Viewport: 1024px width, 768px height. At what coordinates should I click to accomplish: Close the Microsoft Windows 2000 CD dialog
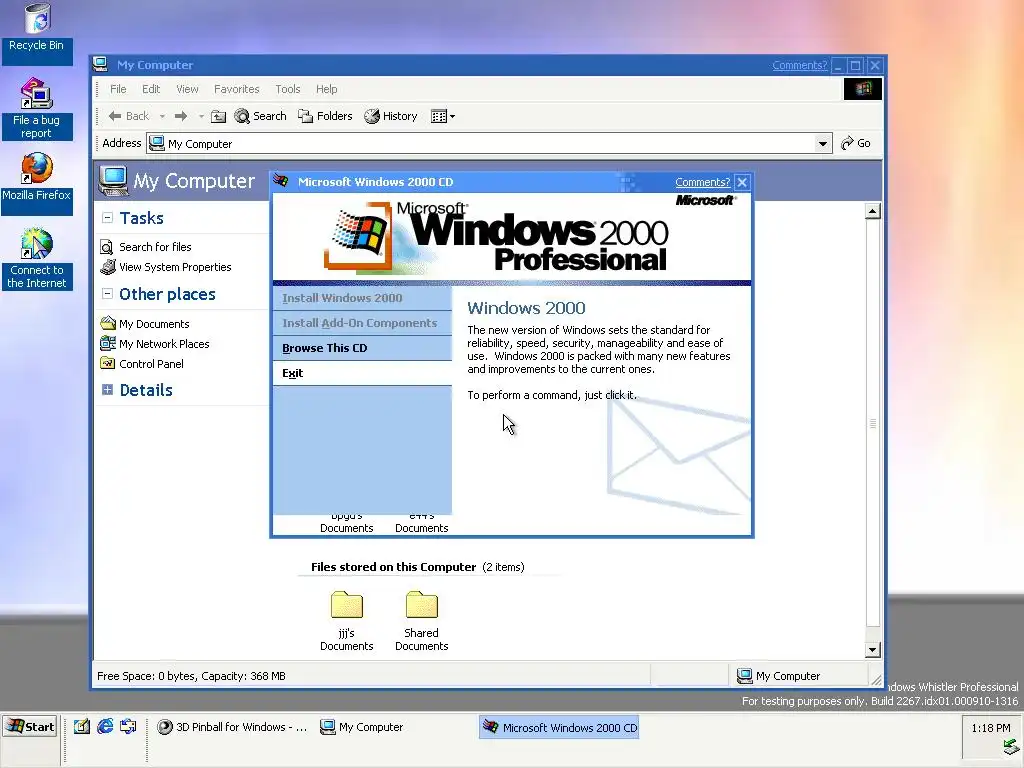742,182
